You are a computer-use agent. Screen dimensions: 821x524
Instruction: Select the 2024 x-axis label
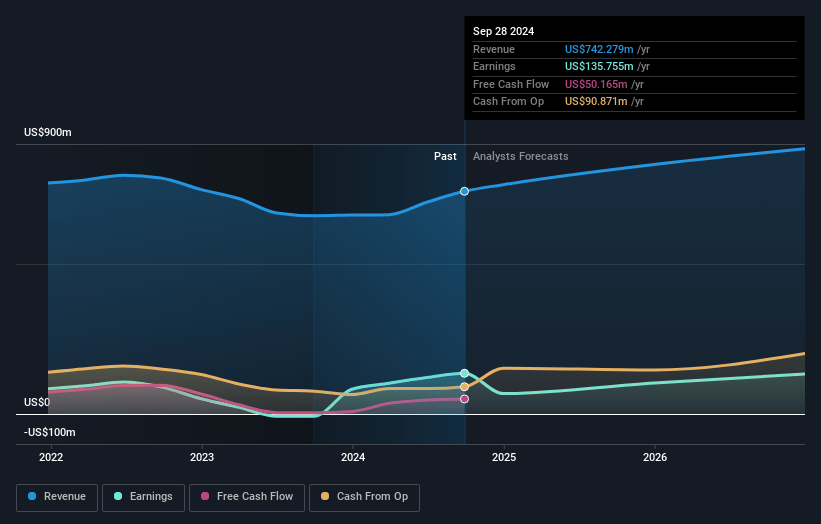(353, 457)
